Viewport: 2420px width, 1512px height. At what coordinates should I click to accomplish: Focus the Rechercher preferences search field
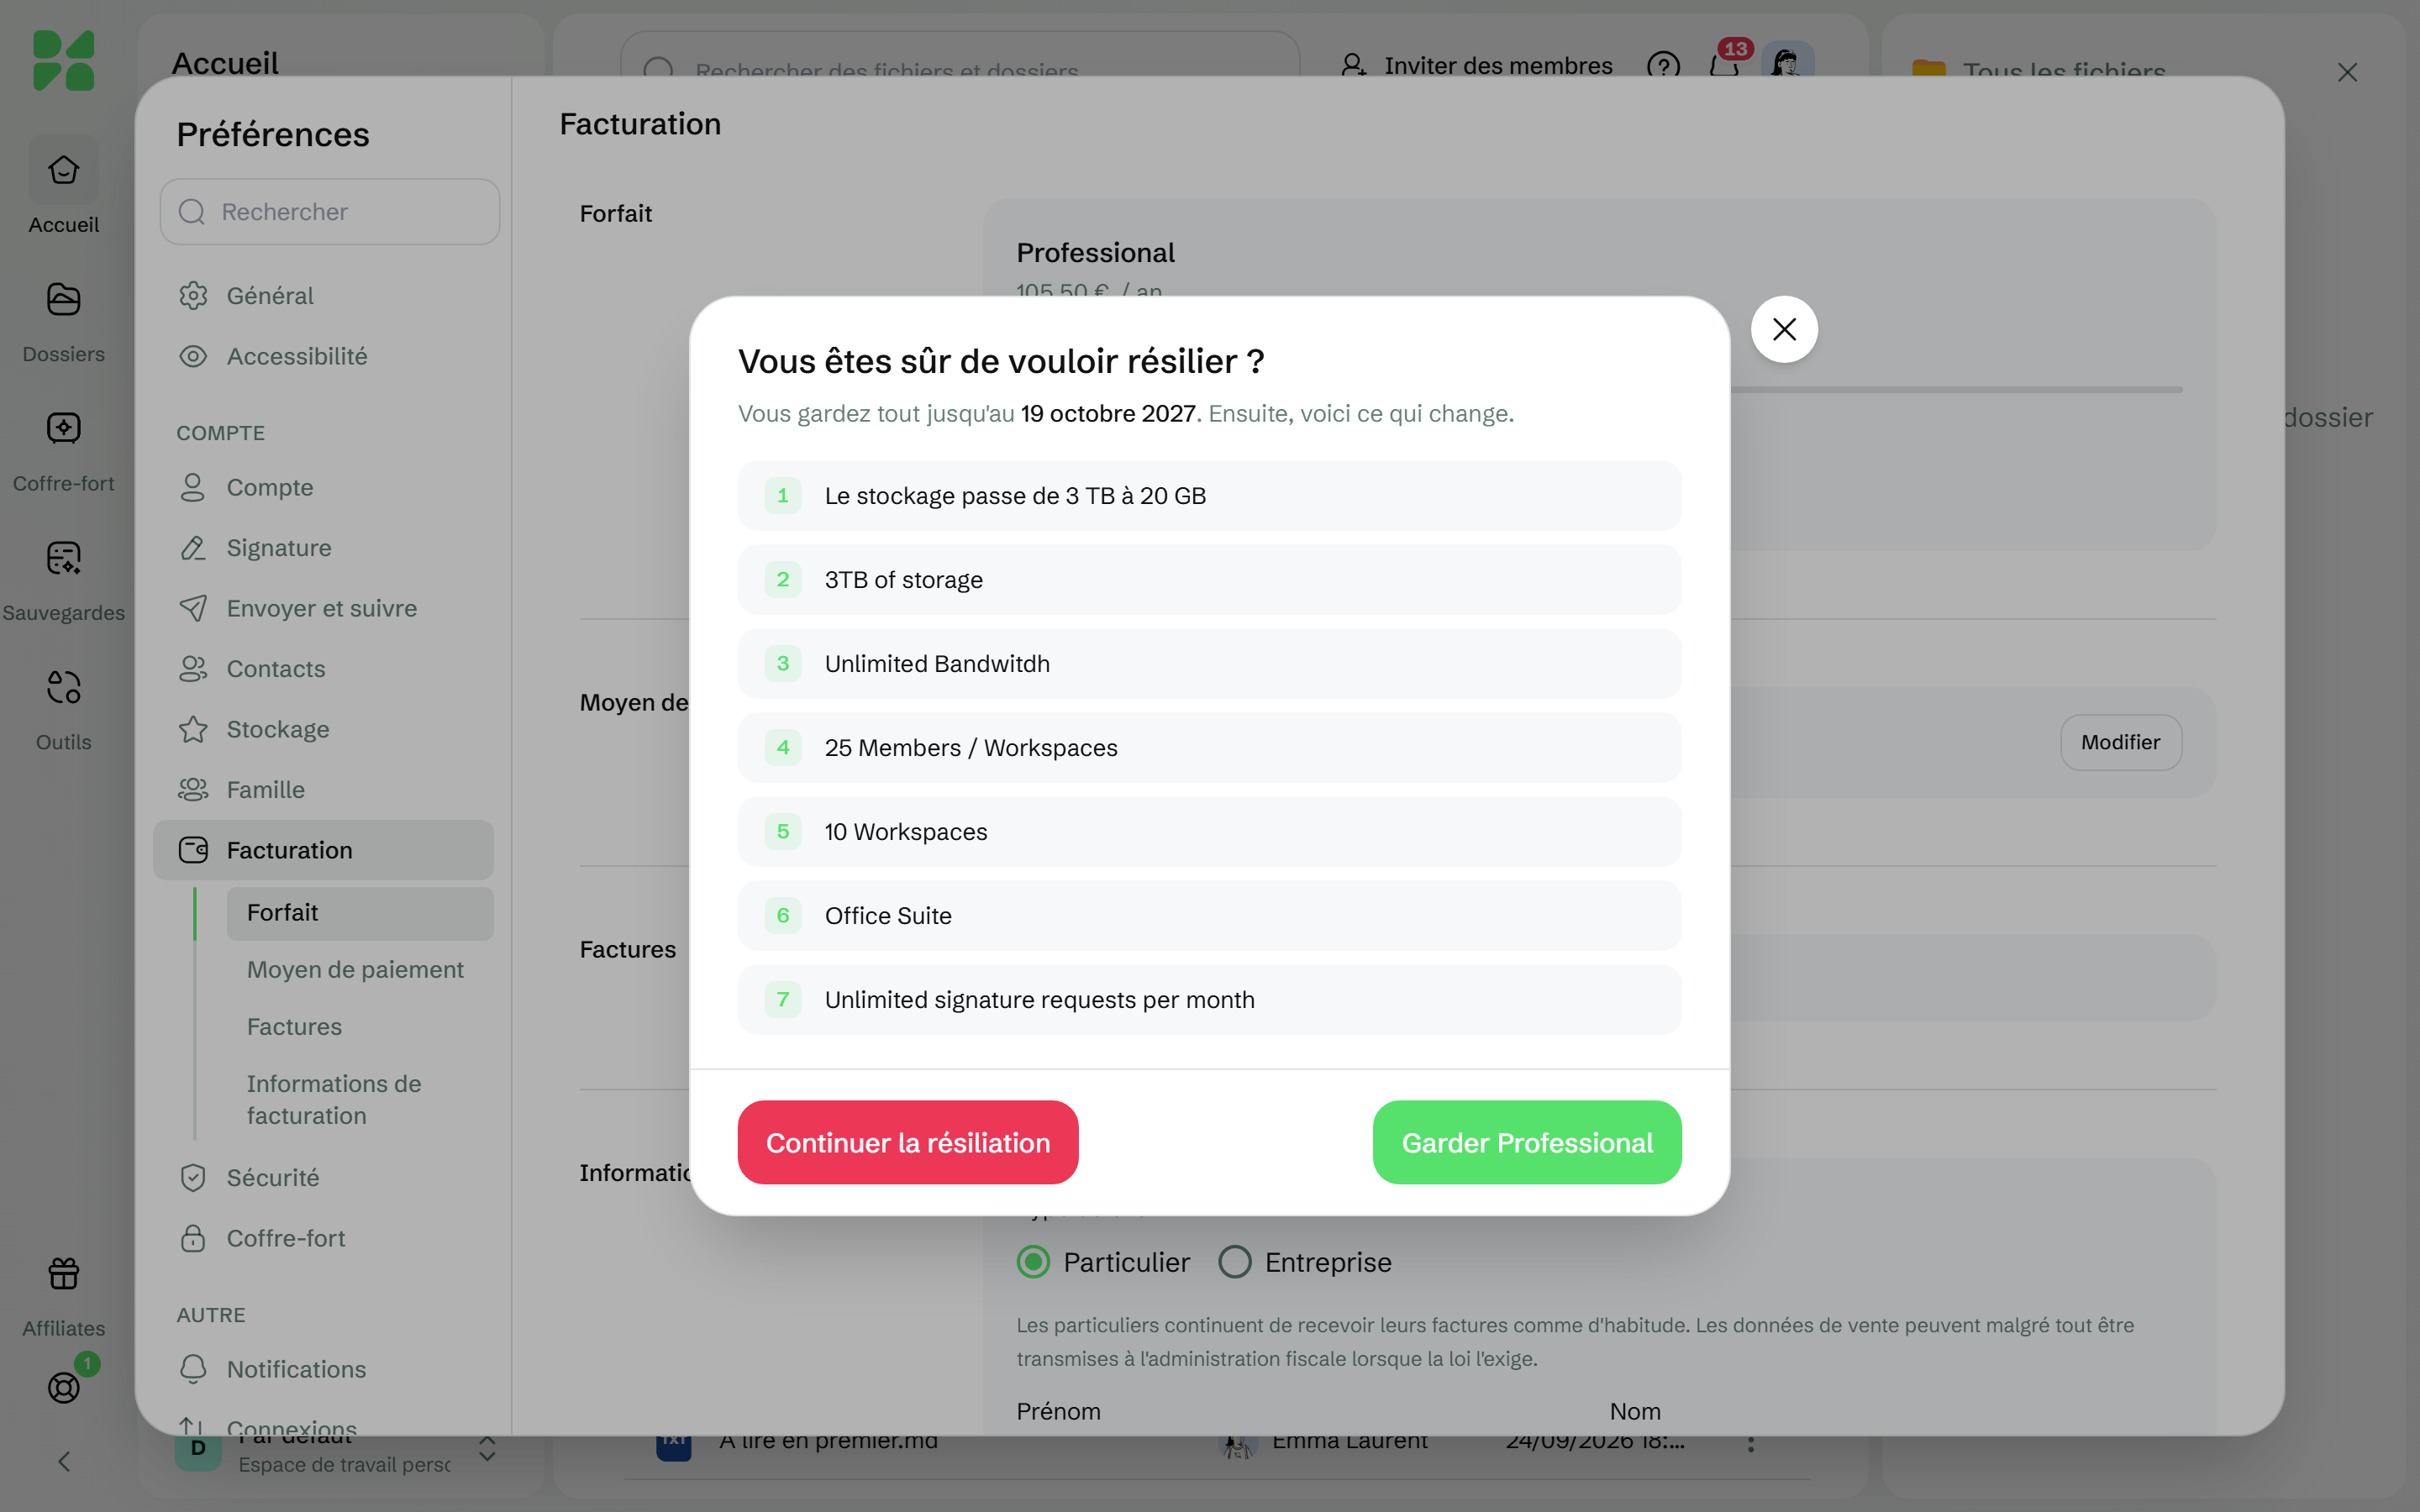[x=330, y=212]
